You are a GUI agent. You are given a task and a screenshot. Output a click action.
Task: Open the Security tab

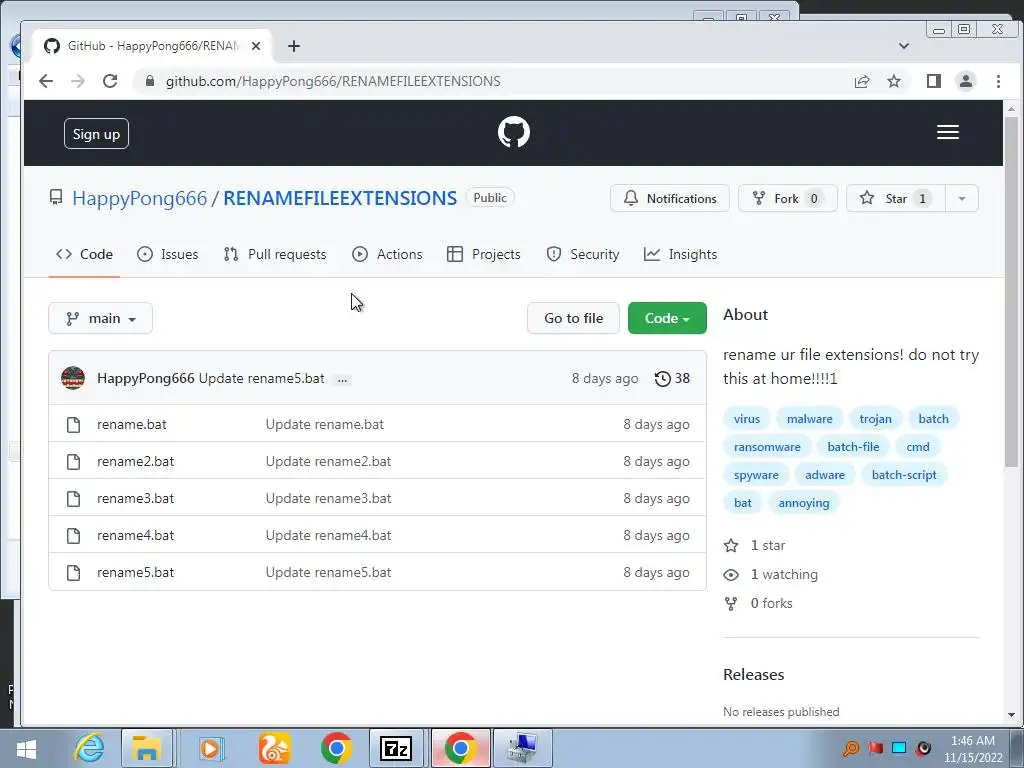[x=583, y=254]
